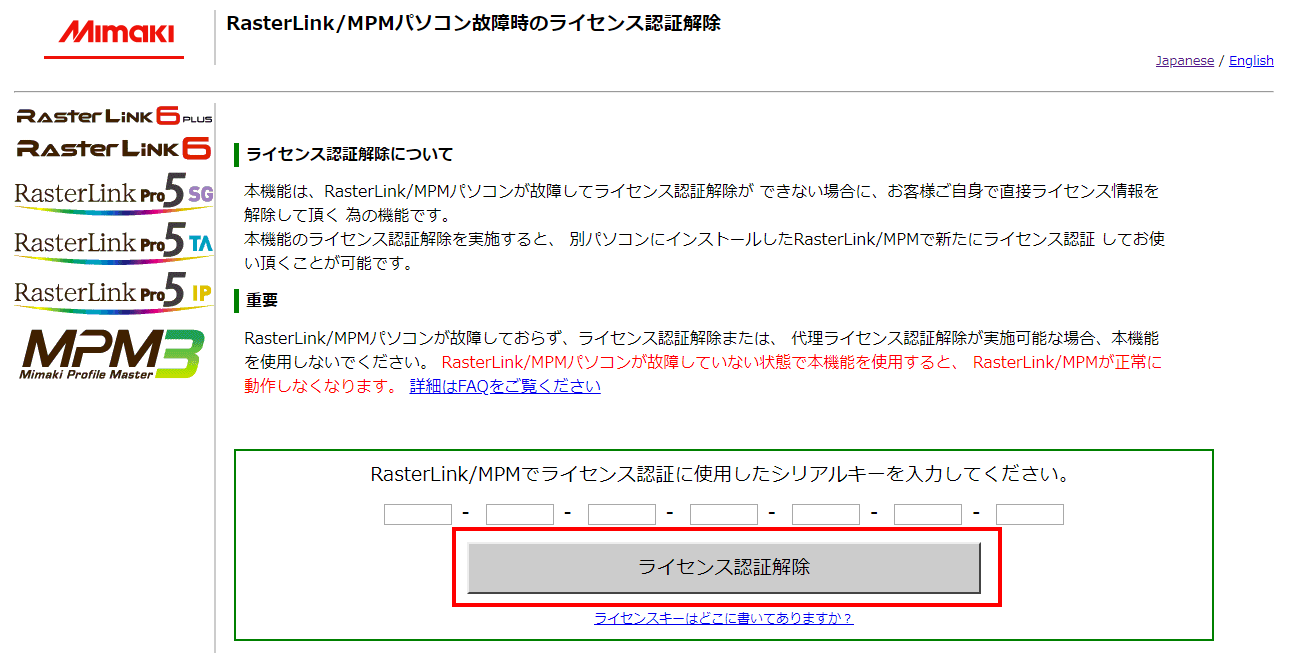
Task: Open the RasterLink Pro5 TA logo
Action: click(x=114, y=242)
